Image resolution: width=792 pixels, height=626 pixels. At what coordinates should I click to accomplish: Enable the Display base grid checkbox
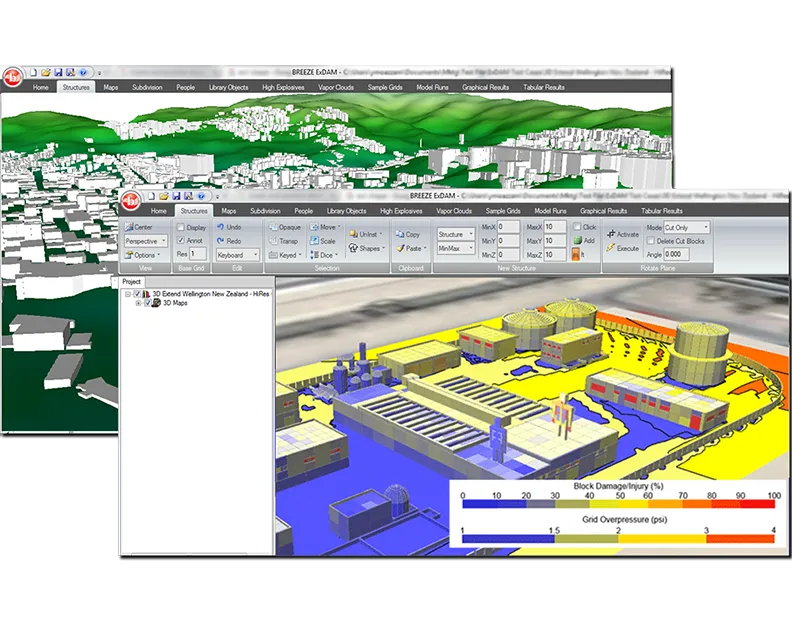[x=180, y=227]
